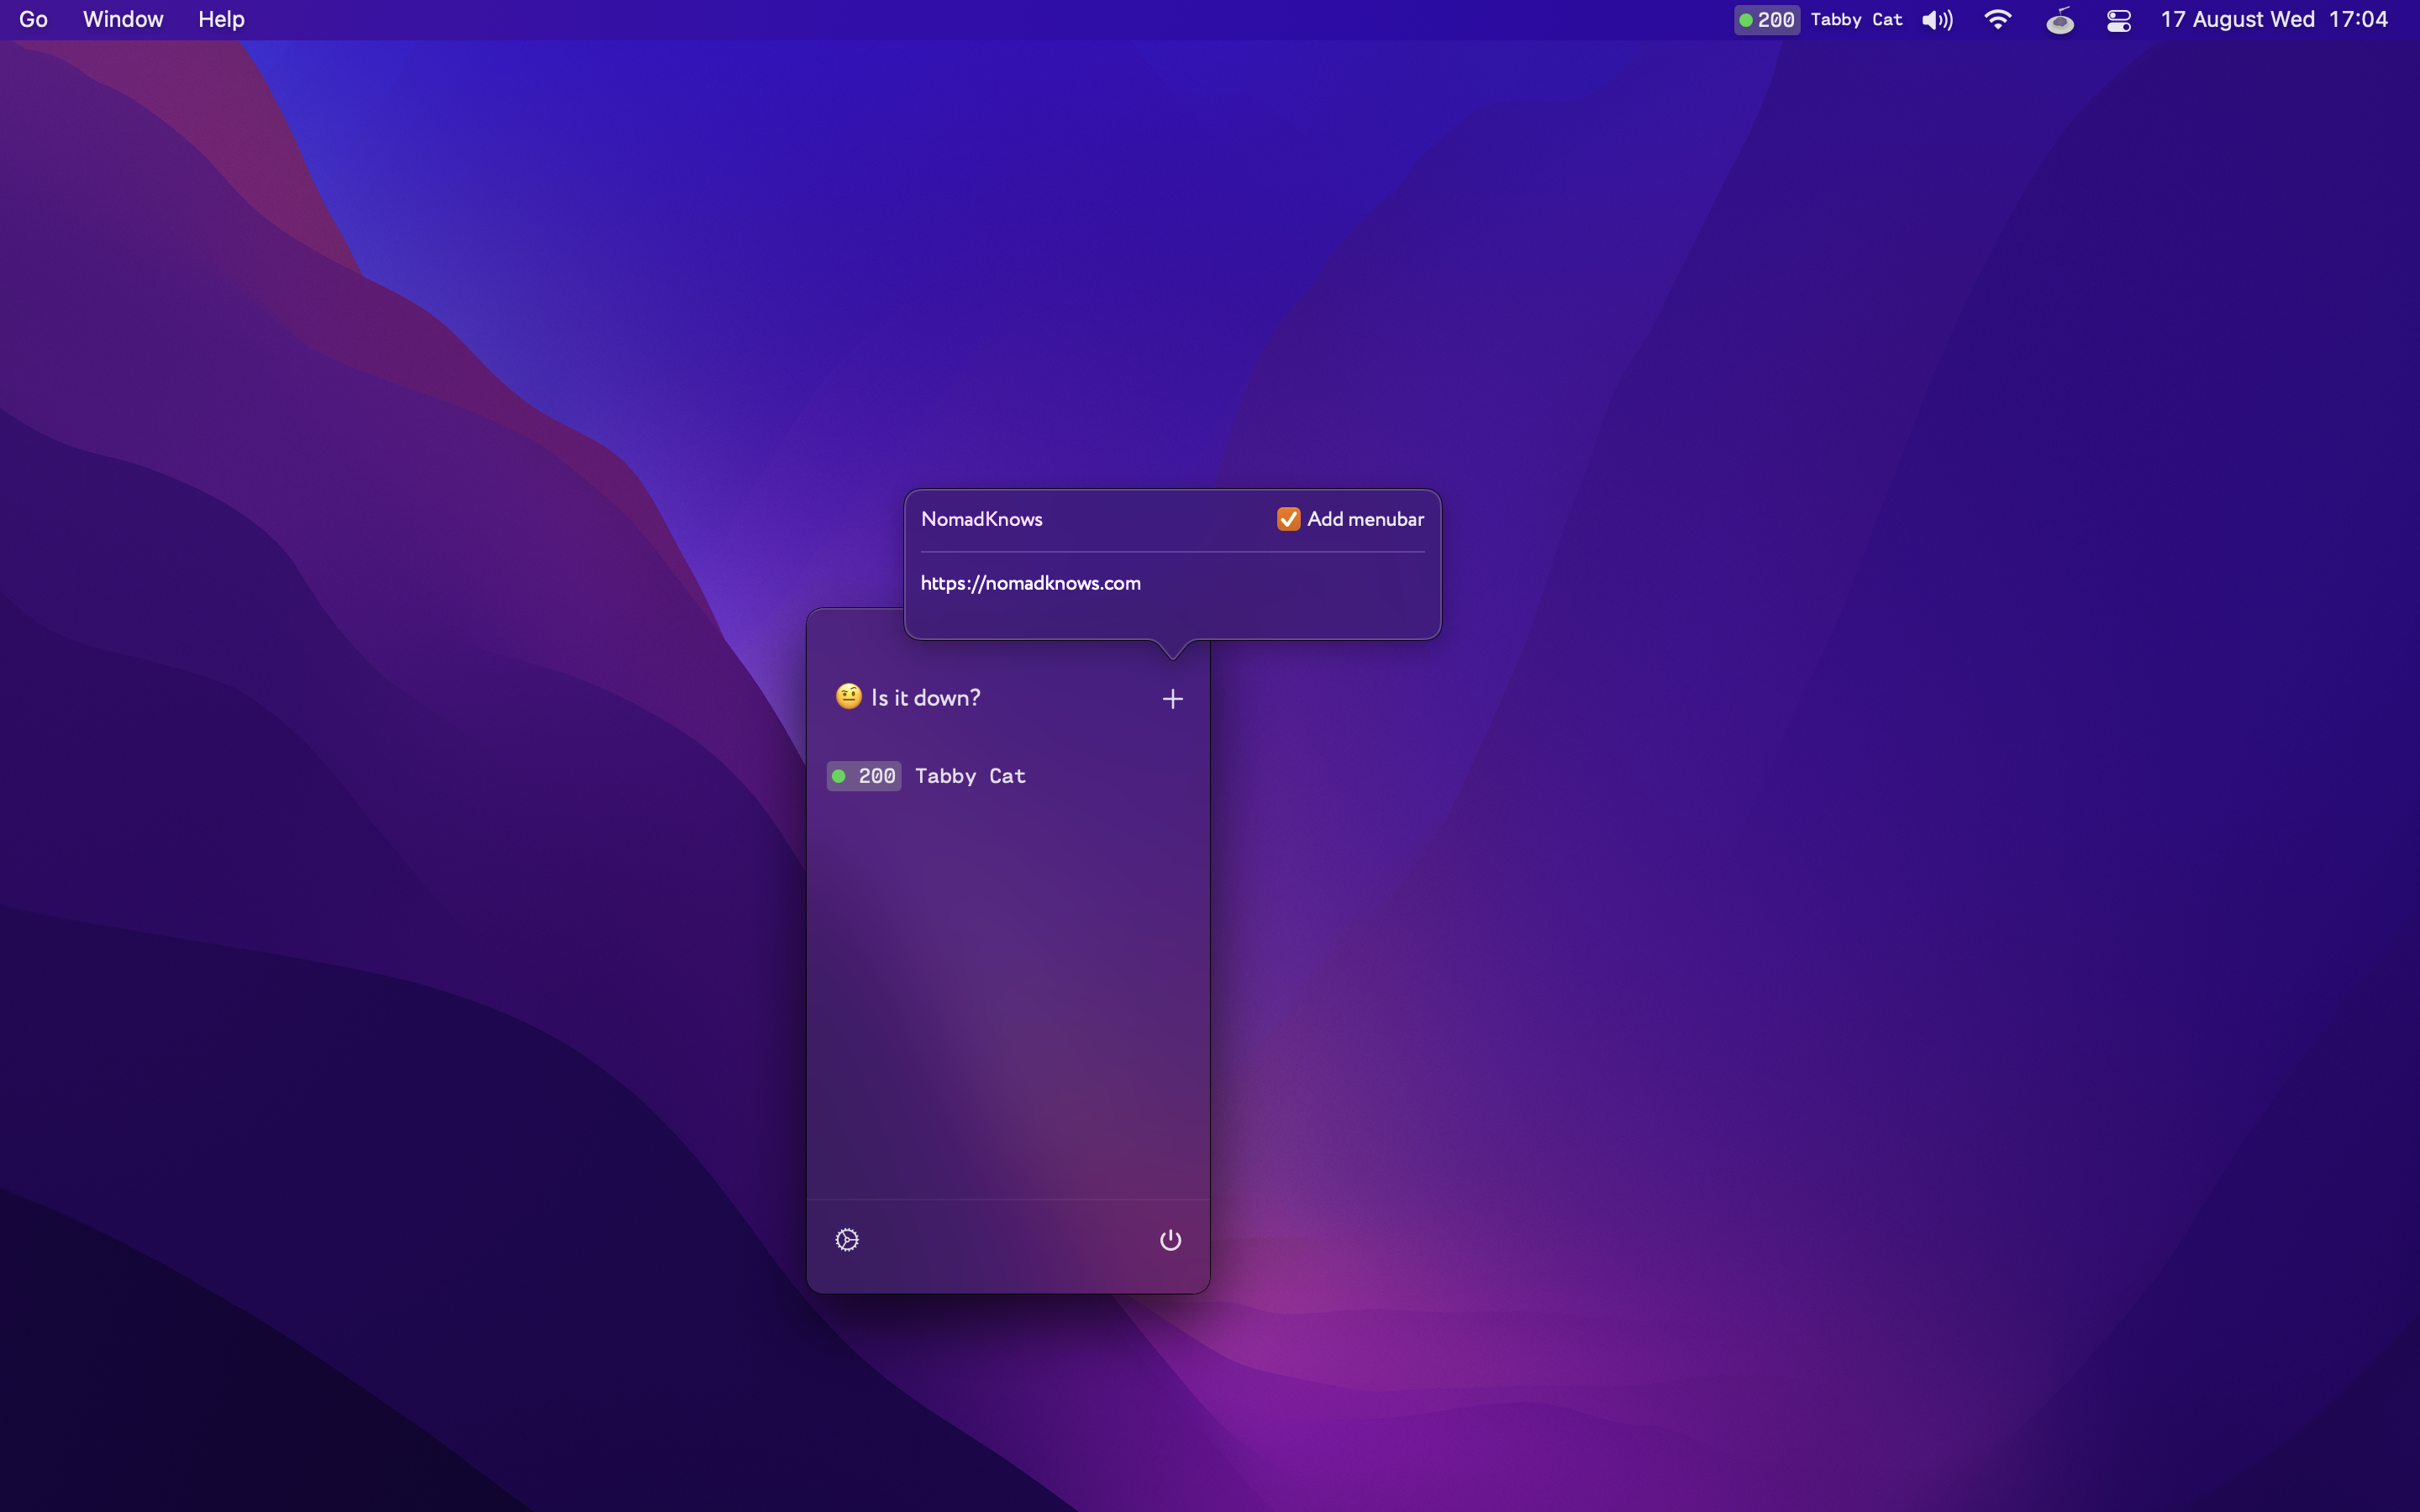
Task: Open the Help menu
Action: tap(221, 20)
